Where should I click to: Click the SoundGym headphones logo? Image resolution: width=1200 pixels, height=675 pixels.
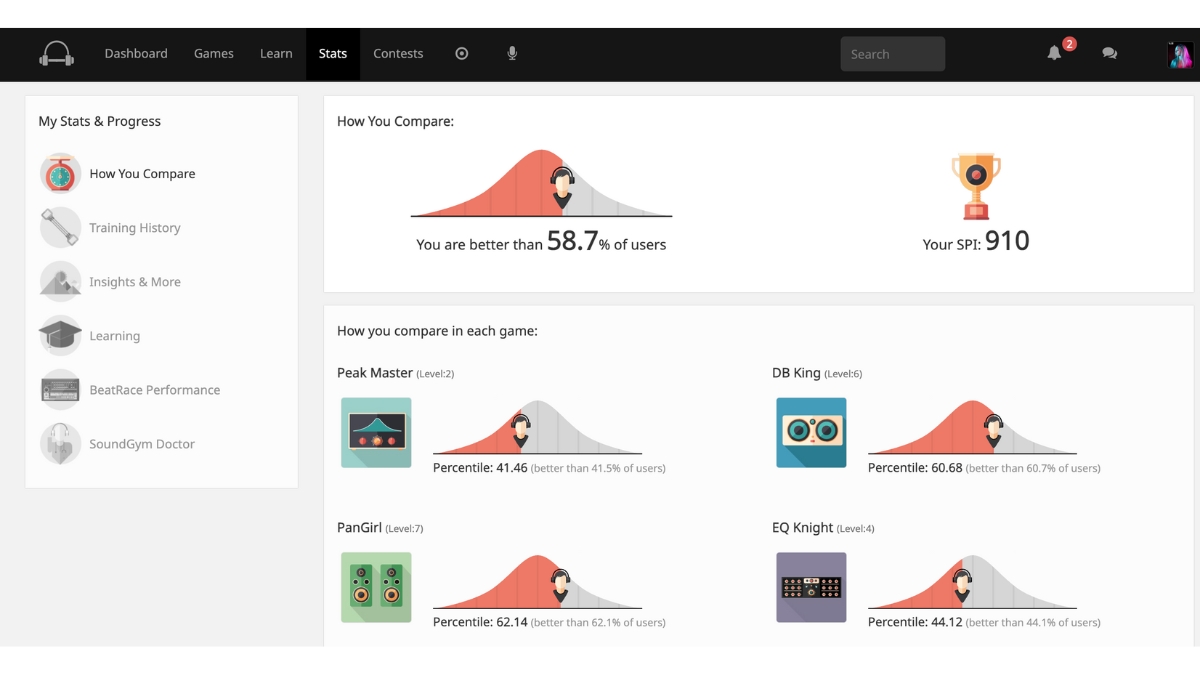coord(56,54)
